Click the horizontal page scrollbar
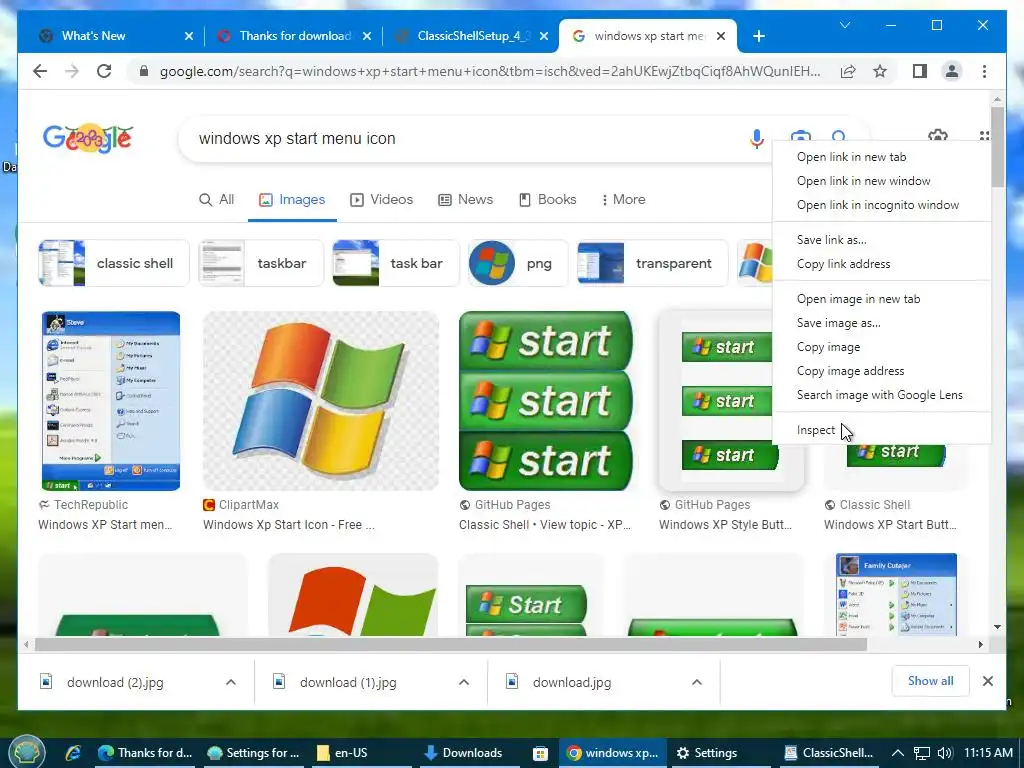 [x=451, y=645]
